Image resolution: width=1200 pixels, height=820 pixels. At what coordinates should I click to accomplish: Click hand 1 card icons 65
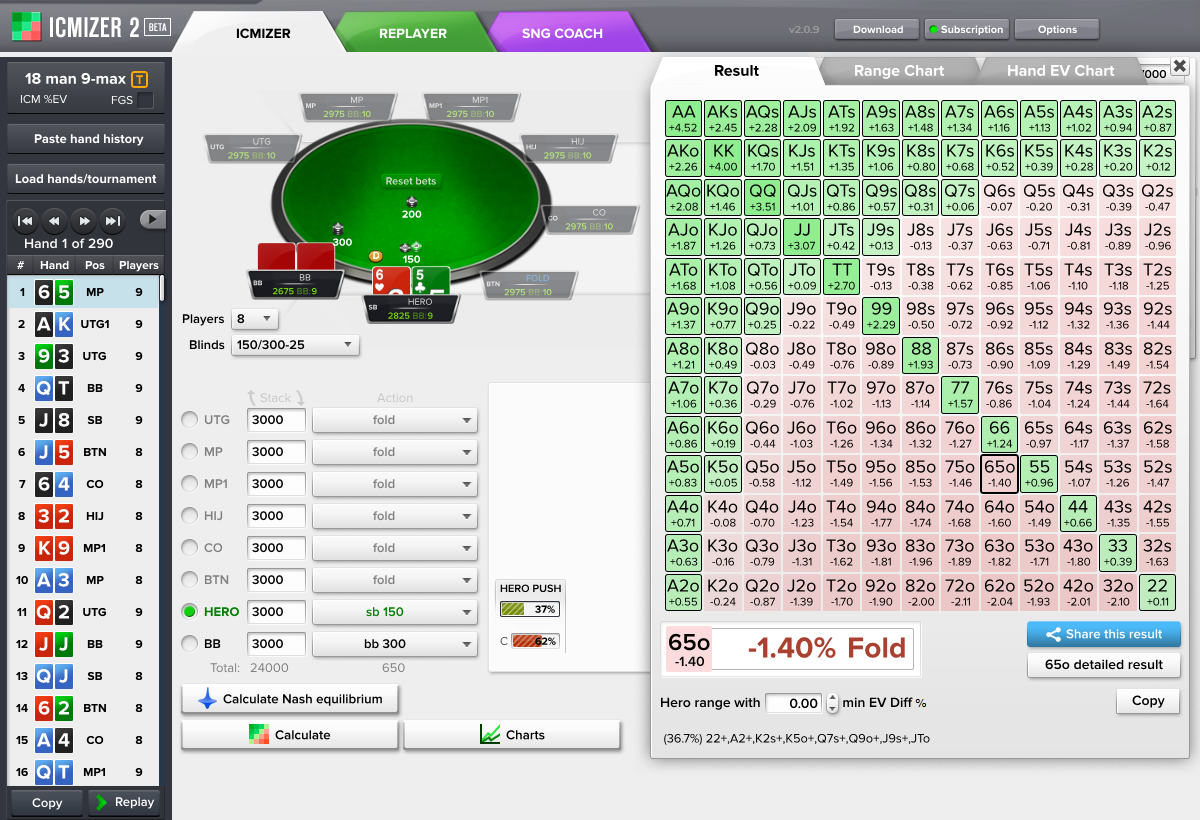55,292
